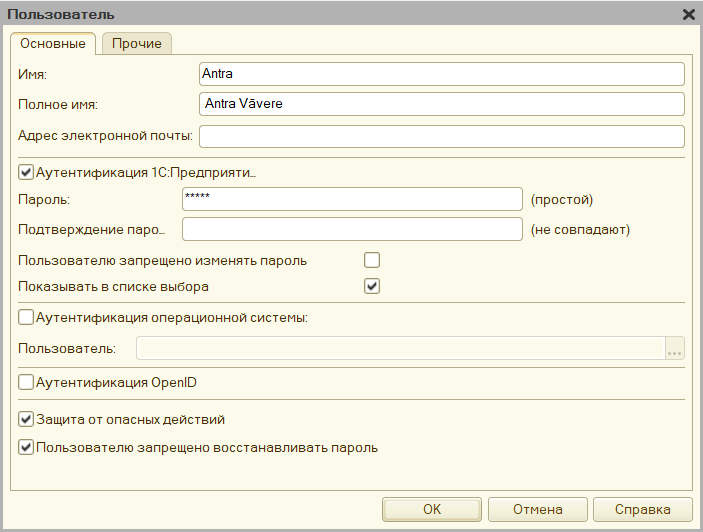Open help via the Справка button
703x532 pixels.
643,509
